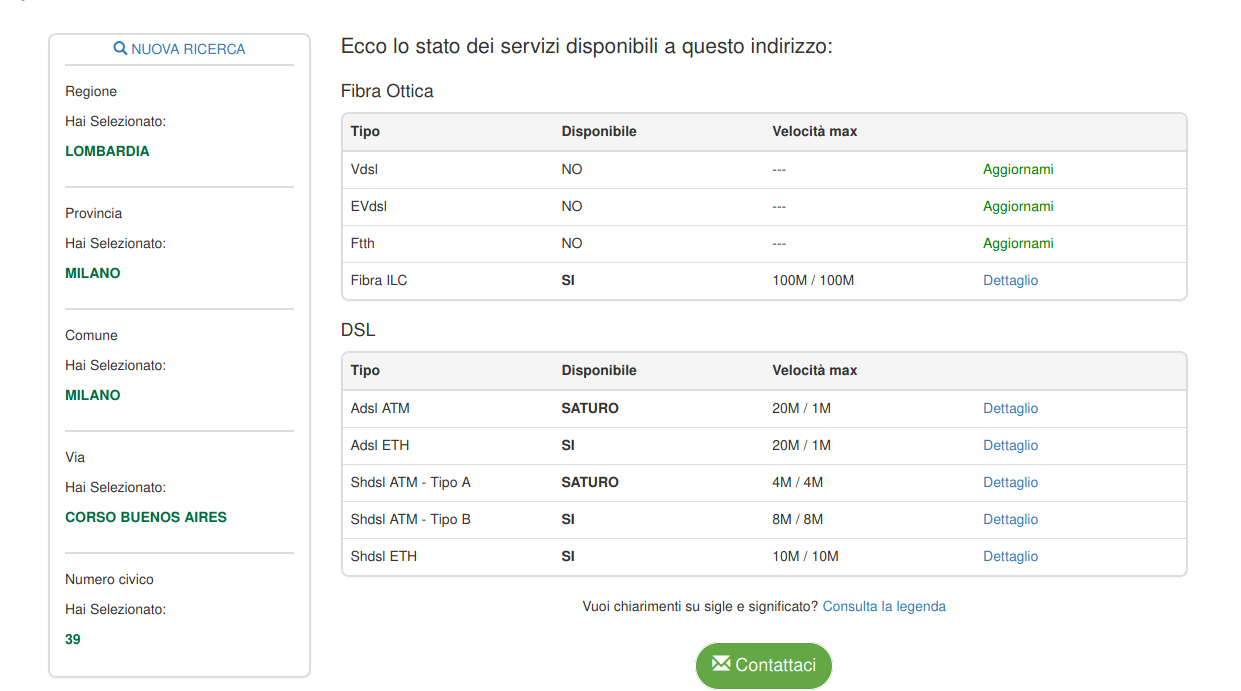Click the magnifier icon beside Nuova Ricerca
This screenshot has width=1241, height=691.
pyautogui.click(x=120, y=49)
